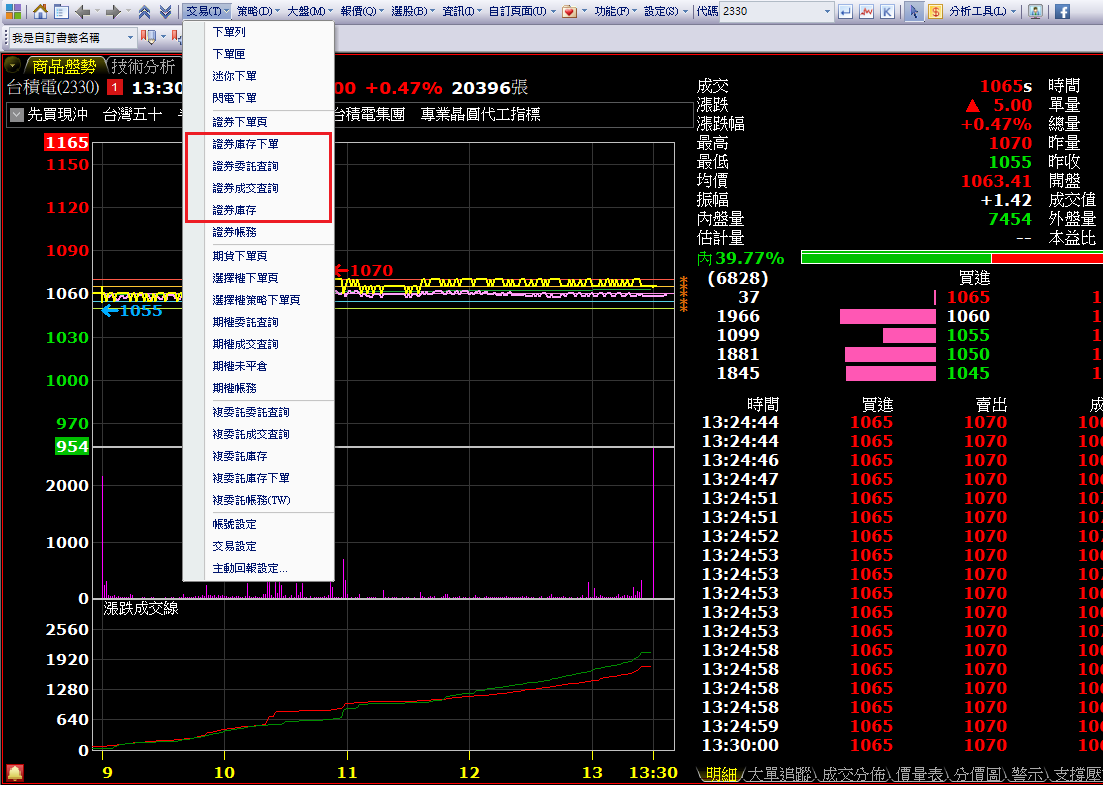This screenshot has height=785, width=1103.
Task: Click the dollar sign order icon
Action: point(935,11)
